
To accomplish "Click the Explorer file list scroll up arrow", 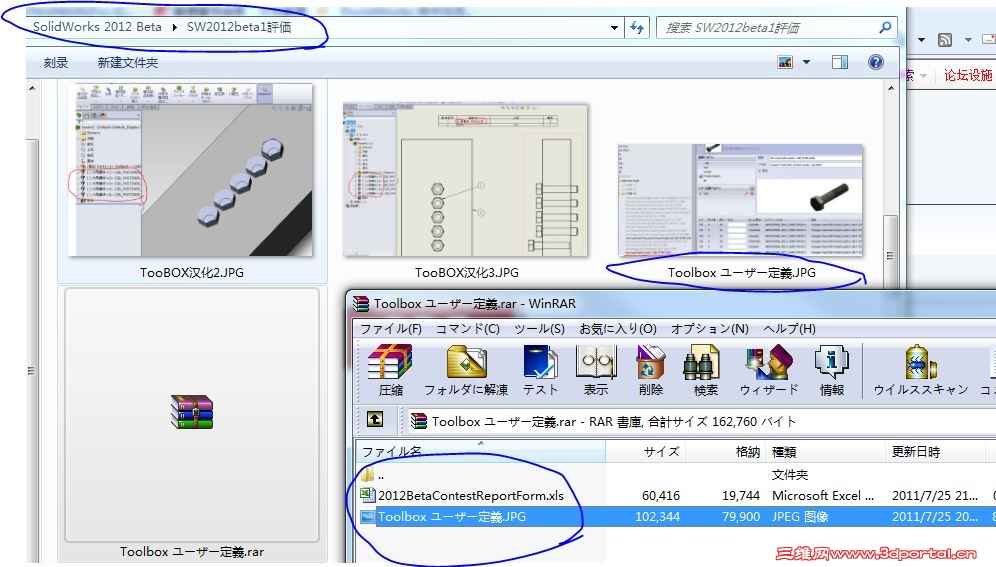I will (891, 88).
